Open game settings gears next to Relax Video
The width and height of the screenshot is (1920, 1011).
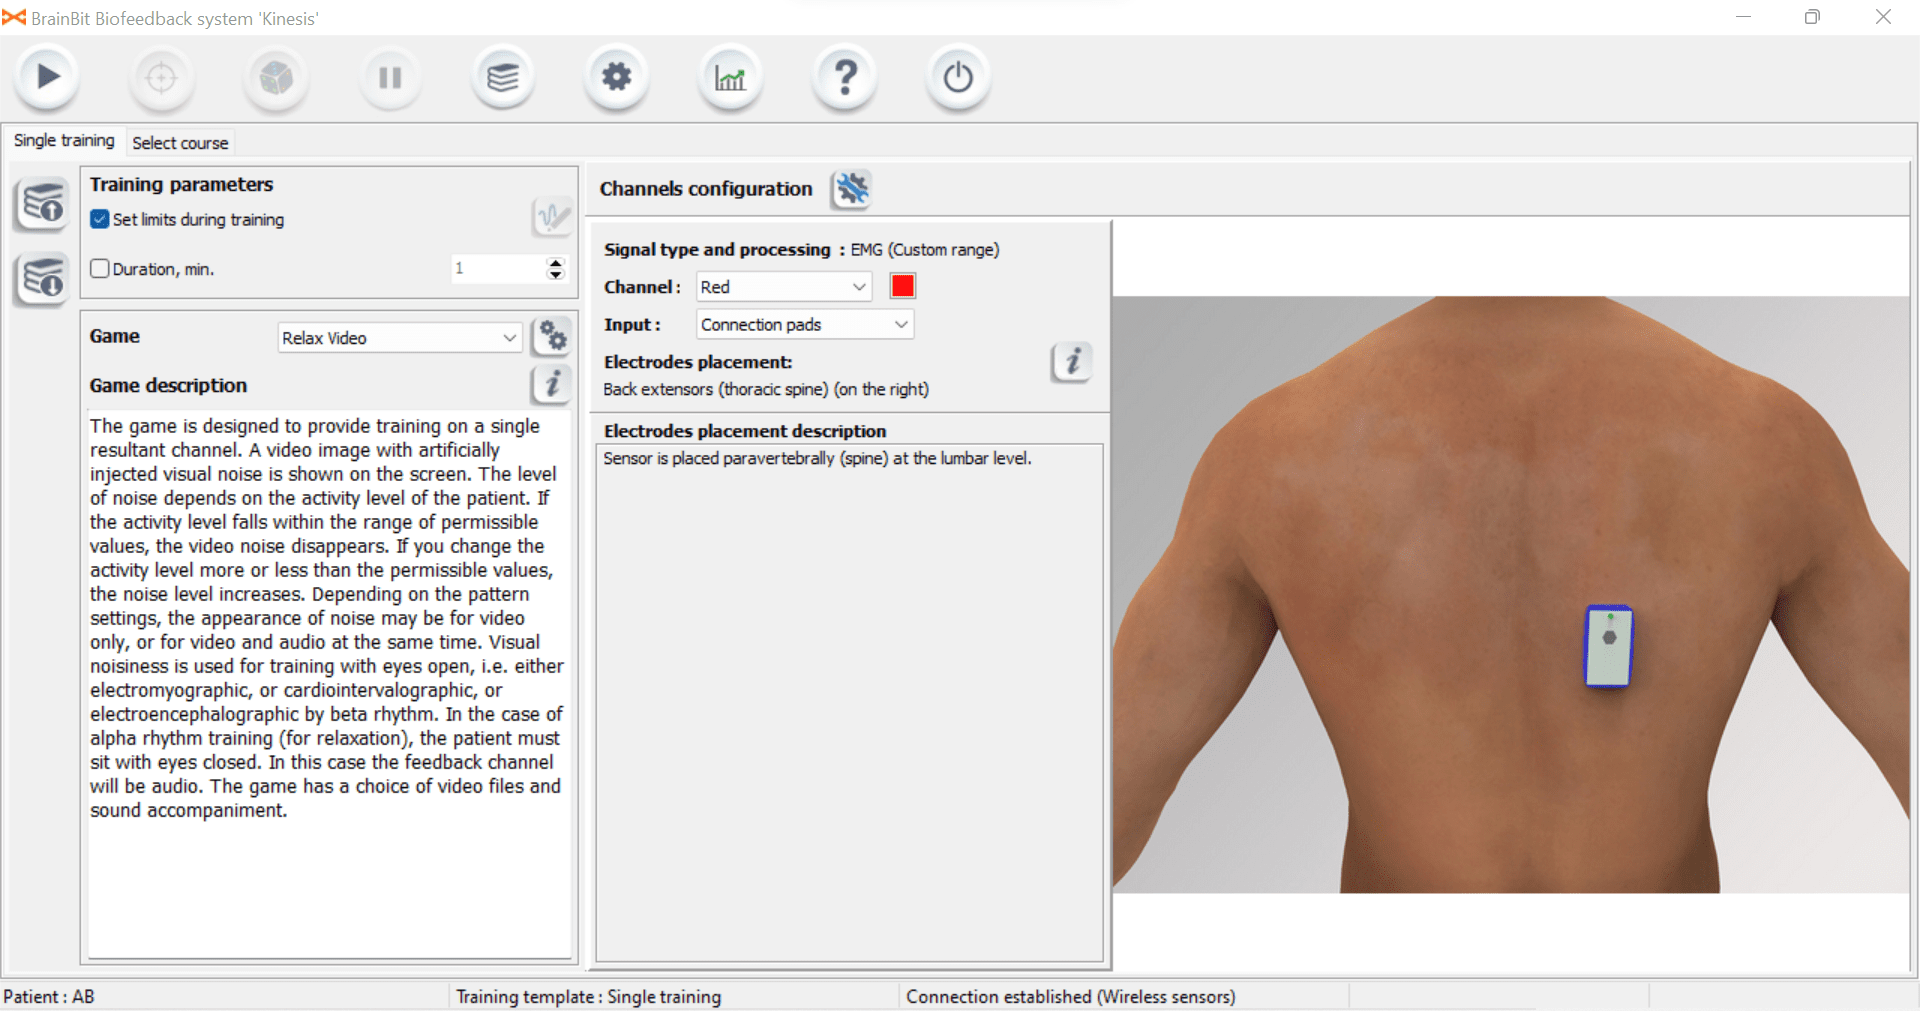[552, 337]
